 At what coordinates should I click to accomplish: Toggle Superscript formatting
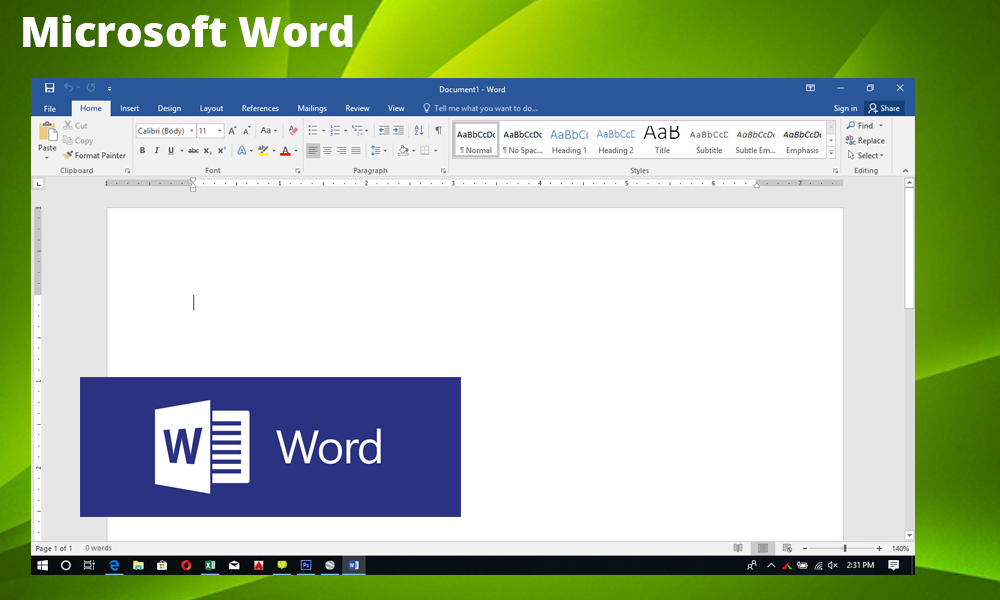(221, 151)
